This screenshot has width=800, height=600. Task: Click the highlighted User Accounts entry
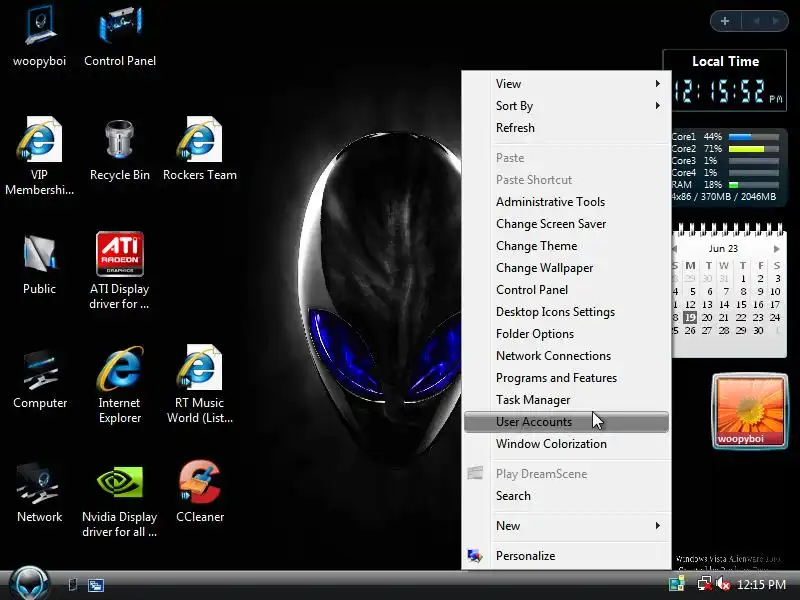click(566, 421)
